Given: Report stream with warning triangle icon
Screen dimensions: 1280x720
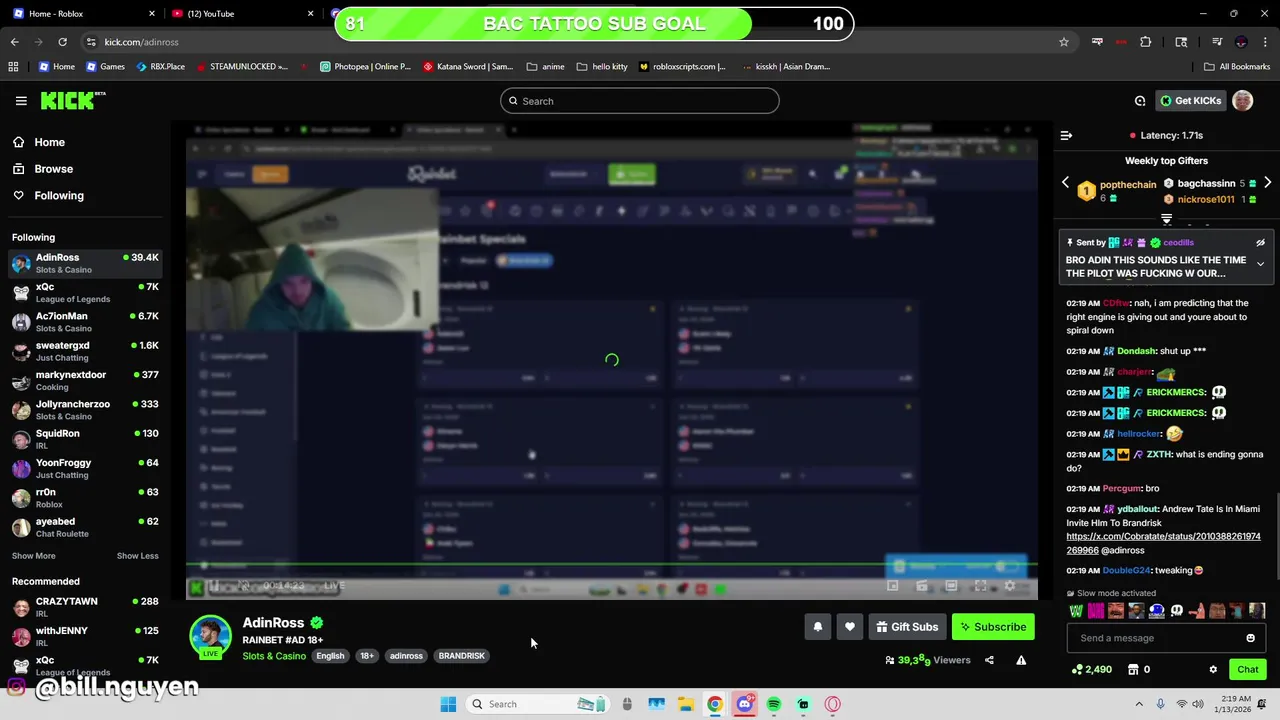Looking at the screenshot, I should click(x=1021, y=660).
